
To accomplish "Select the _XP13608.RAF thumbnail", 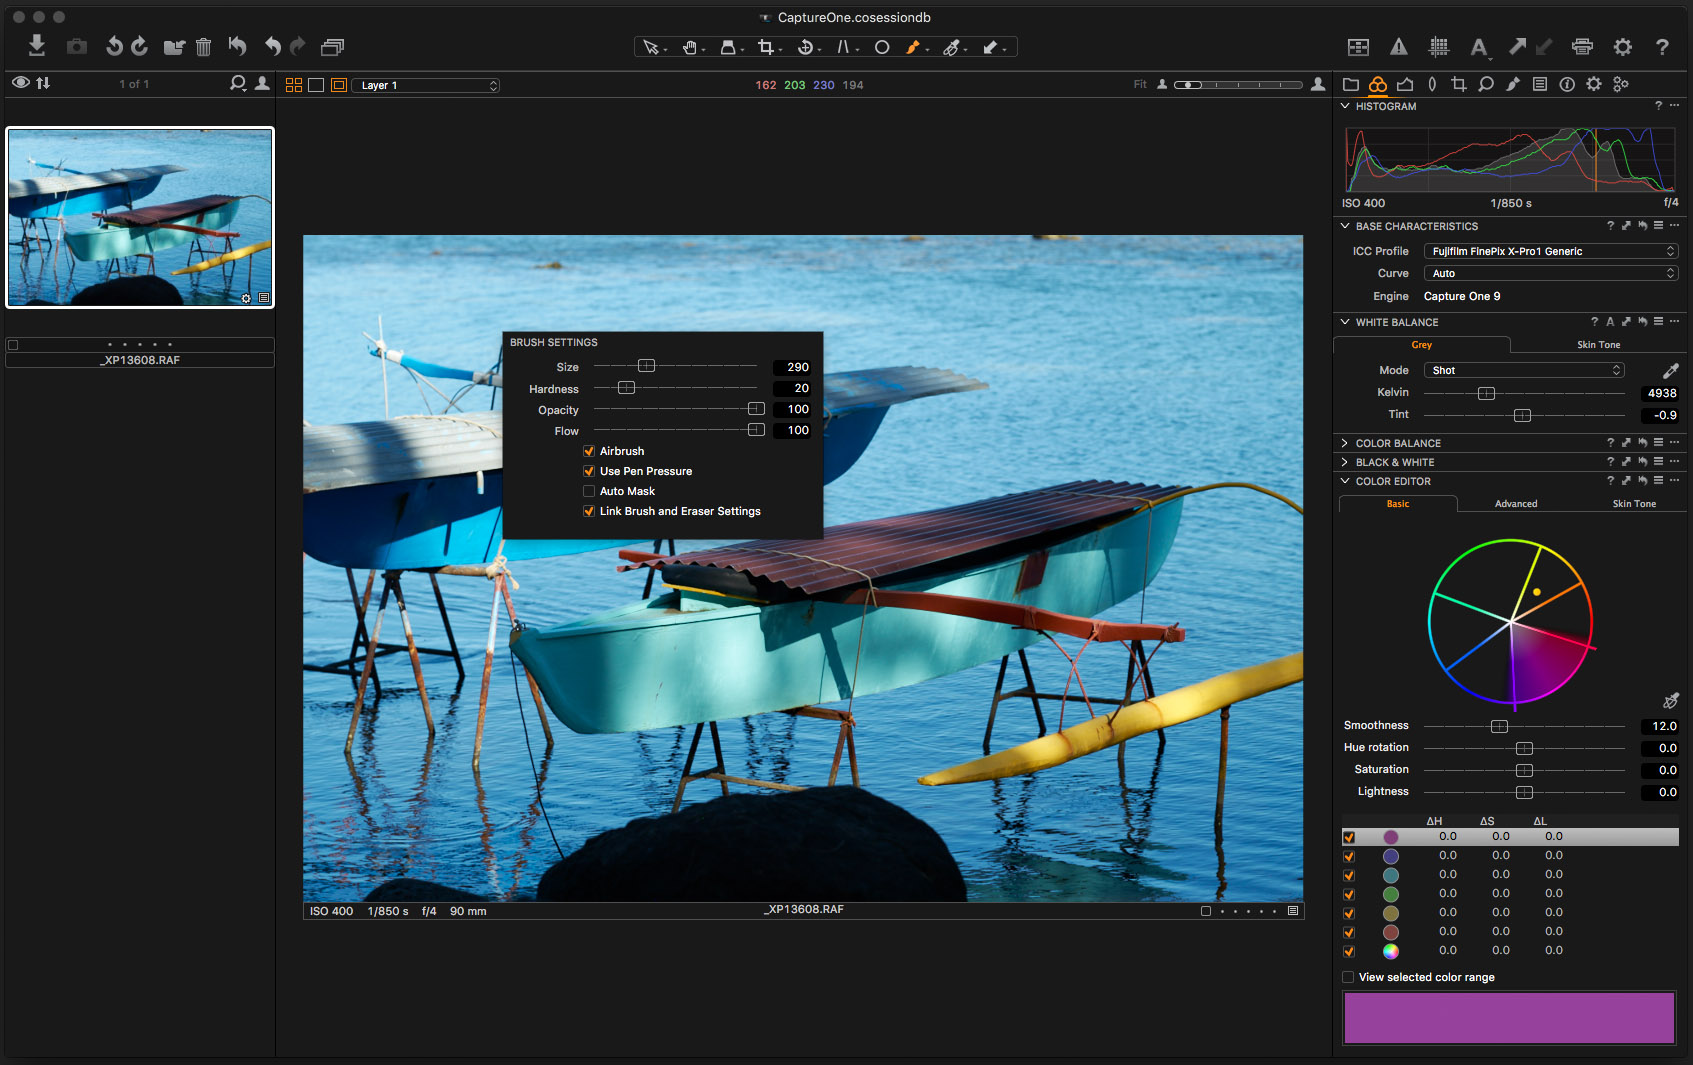I will pos(140,217).
